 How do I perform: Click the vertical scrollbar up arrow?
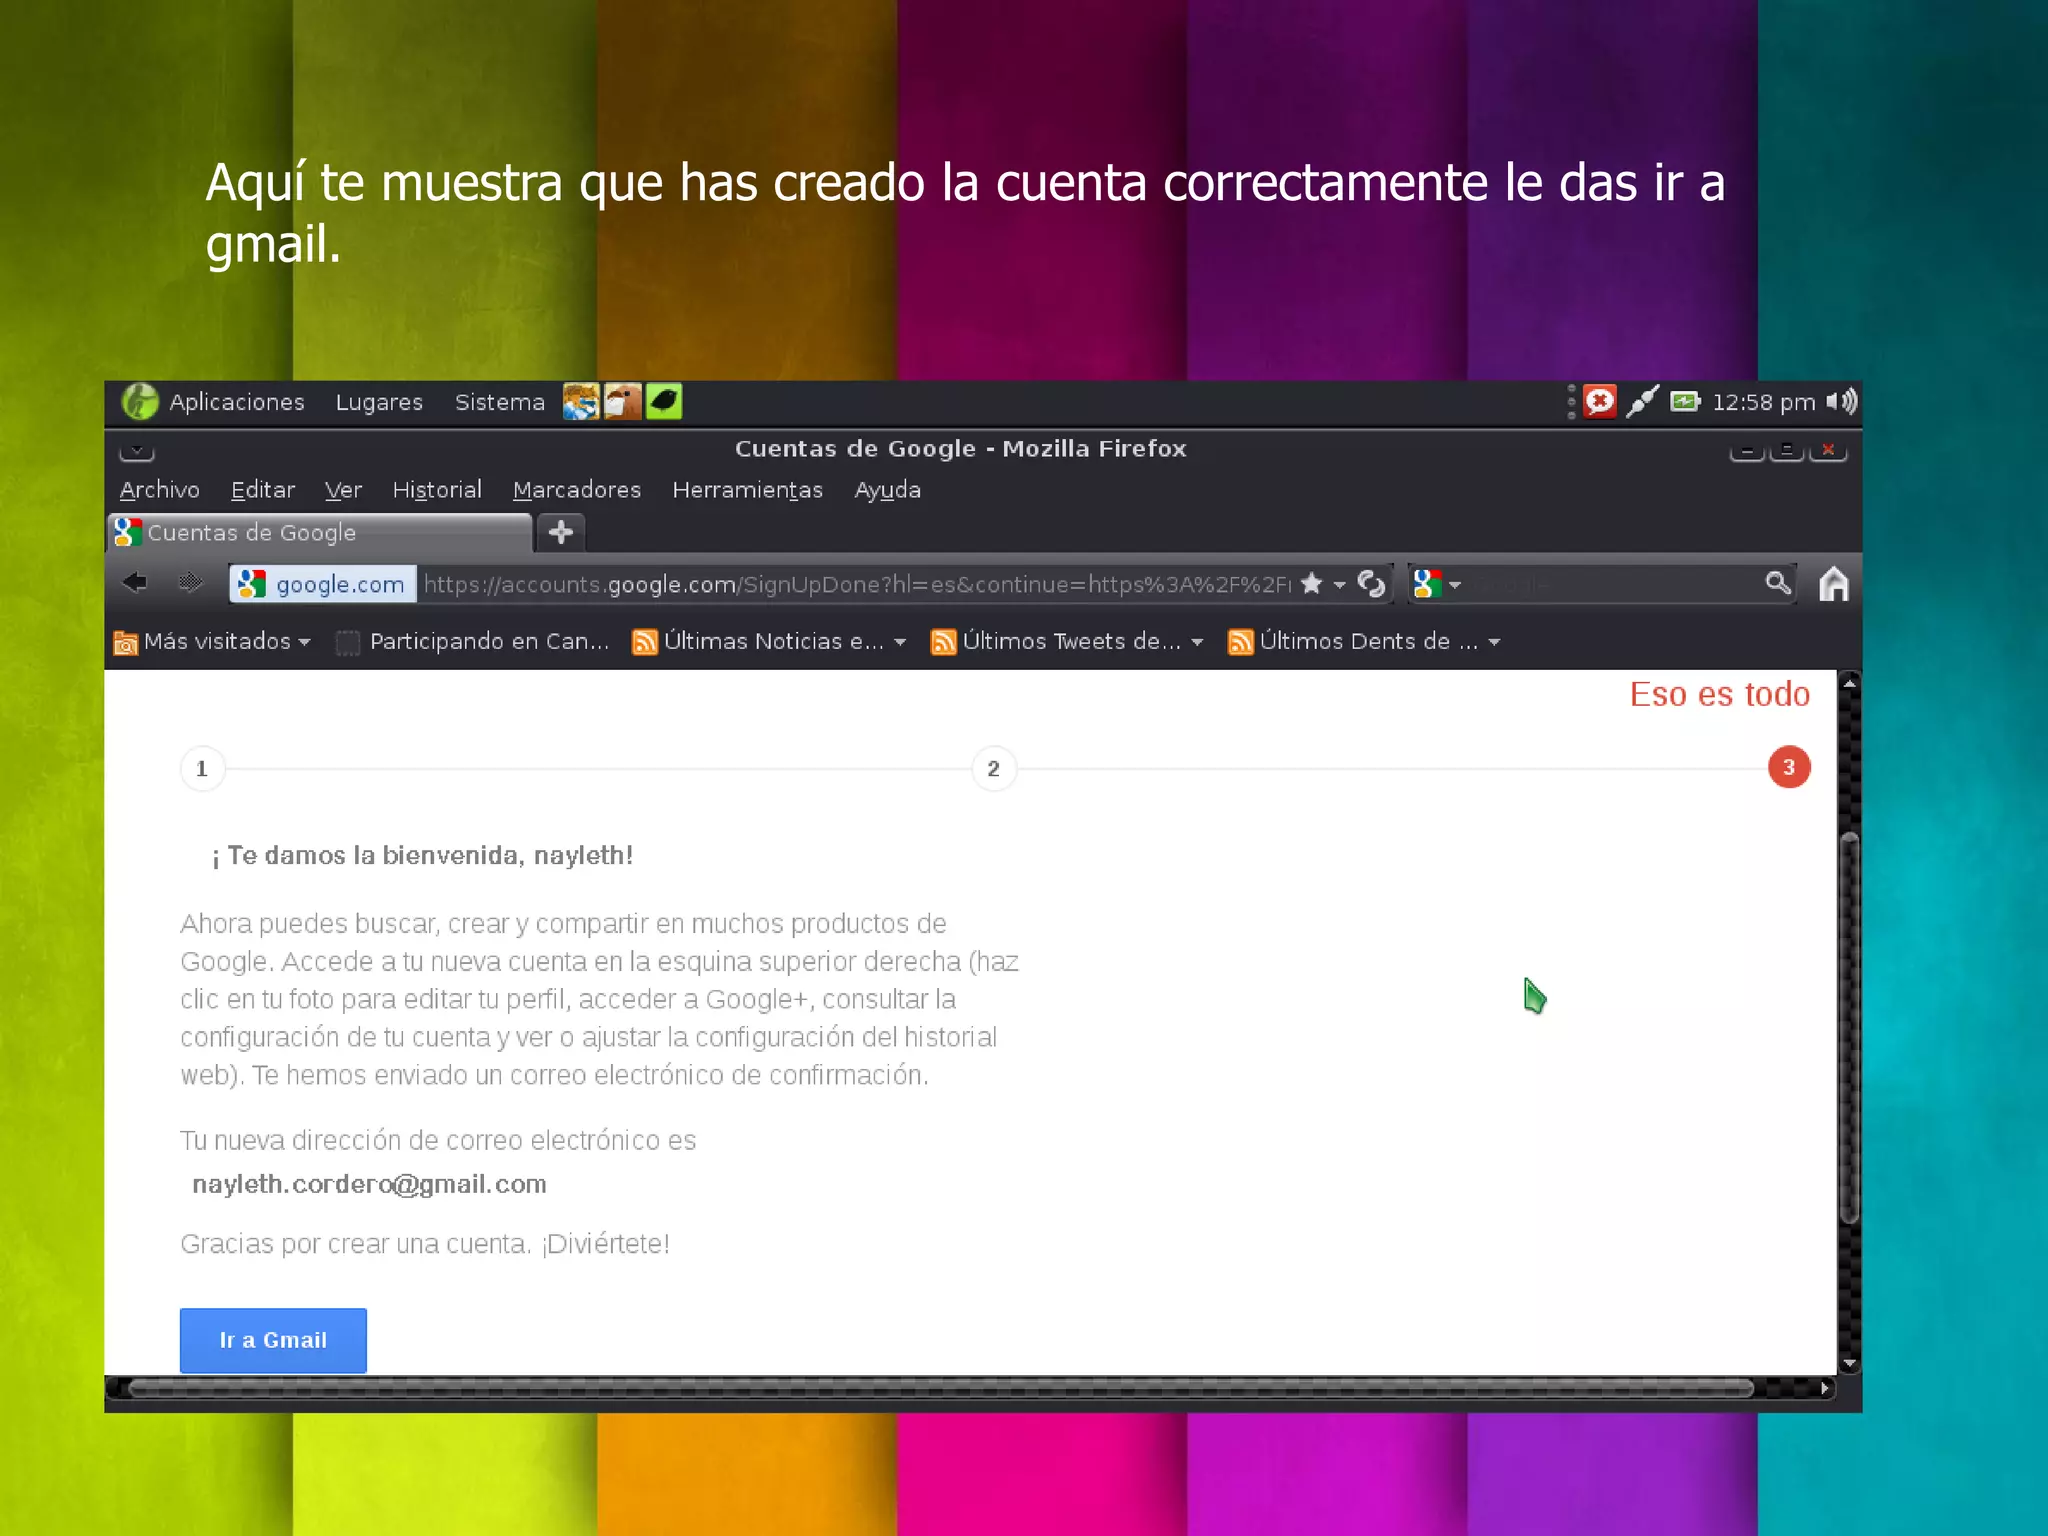[1850, 684]
